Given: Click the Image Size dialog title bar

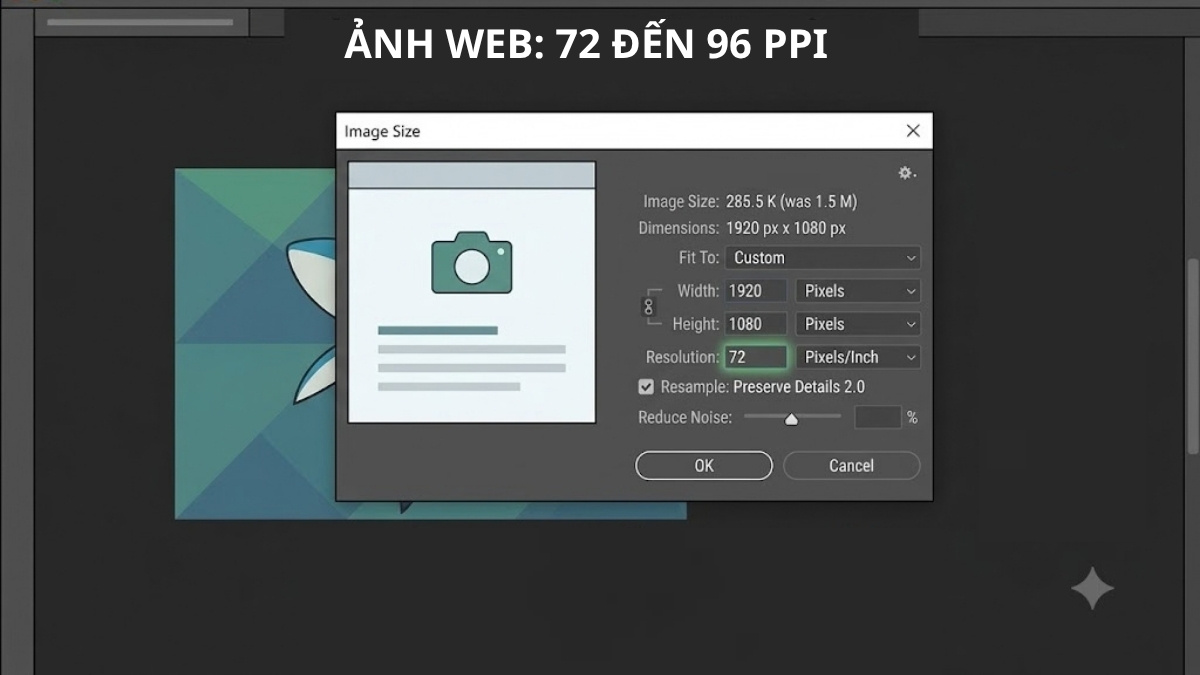Looking at the screenshot, I should pyautogui.click(x=634, y=131).
